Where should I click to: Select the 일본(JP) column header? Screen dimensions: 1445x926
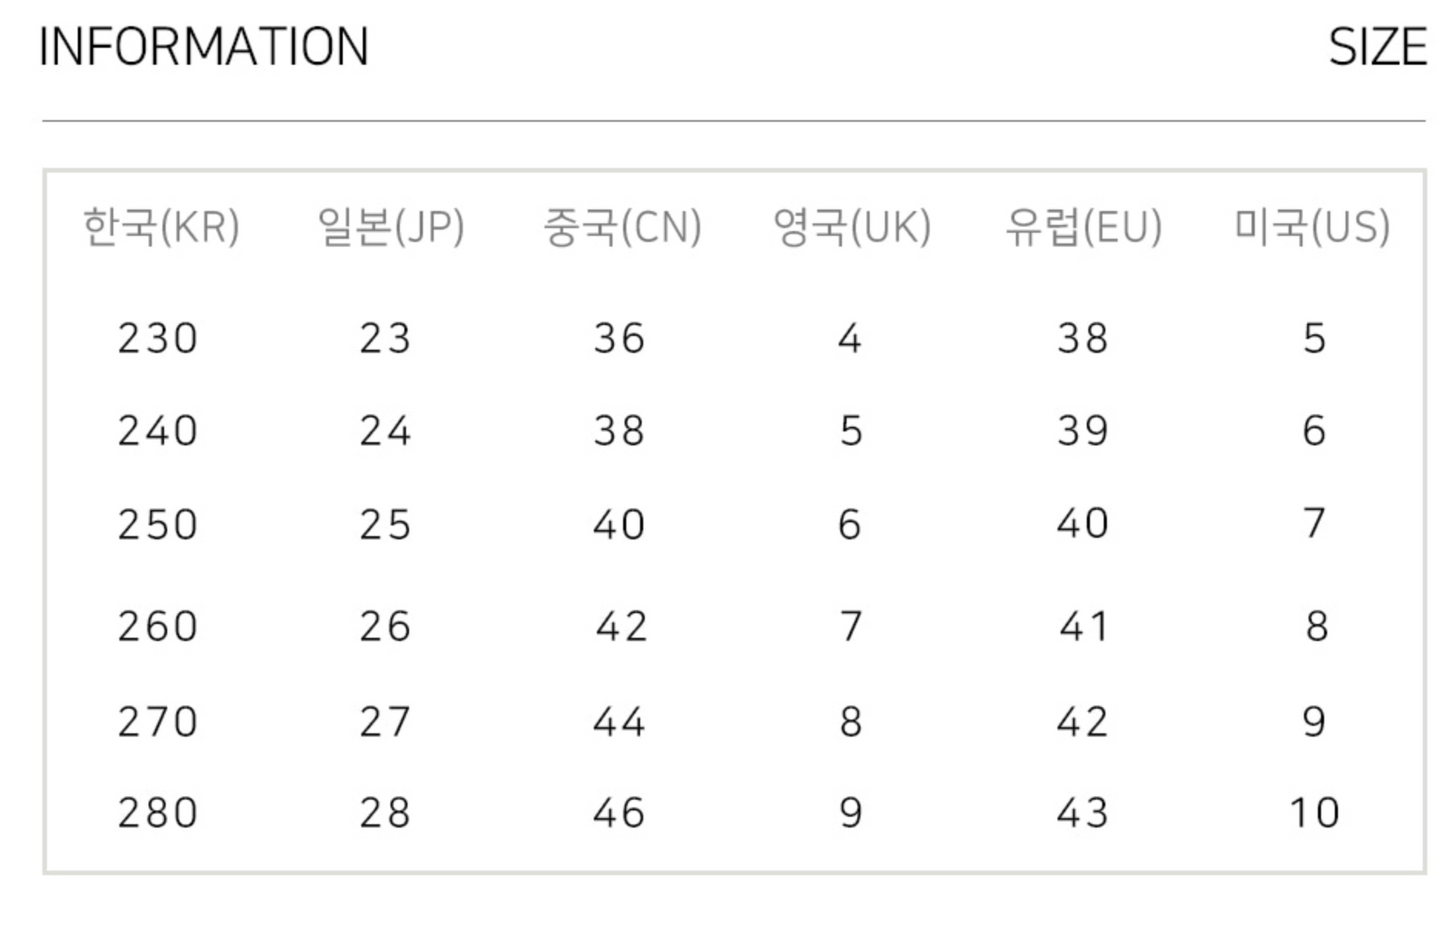[x=390, y=227]
